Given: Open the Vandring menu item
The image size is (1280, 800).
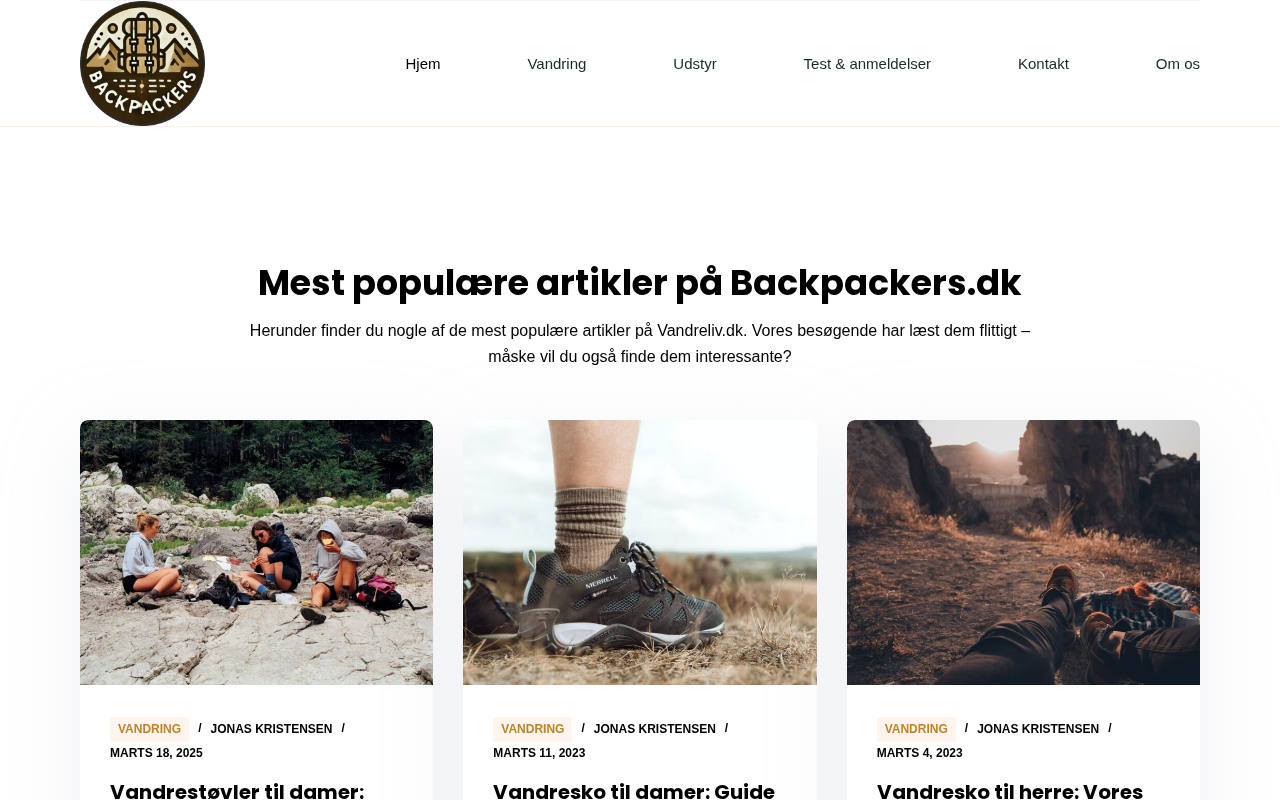Looking at the screenshot, I should pos(557,64).
